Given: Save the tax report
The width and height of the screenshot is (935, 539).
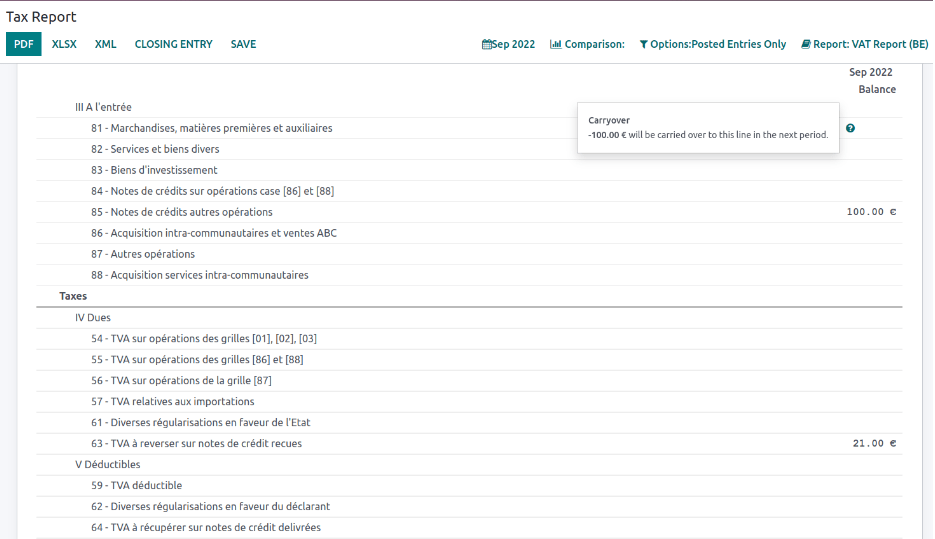Looking at the screenshot, I should pos(243,44).
